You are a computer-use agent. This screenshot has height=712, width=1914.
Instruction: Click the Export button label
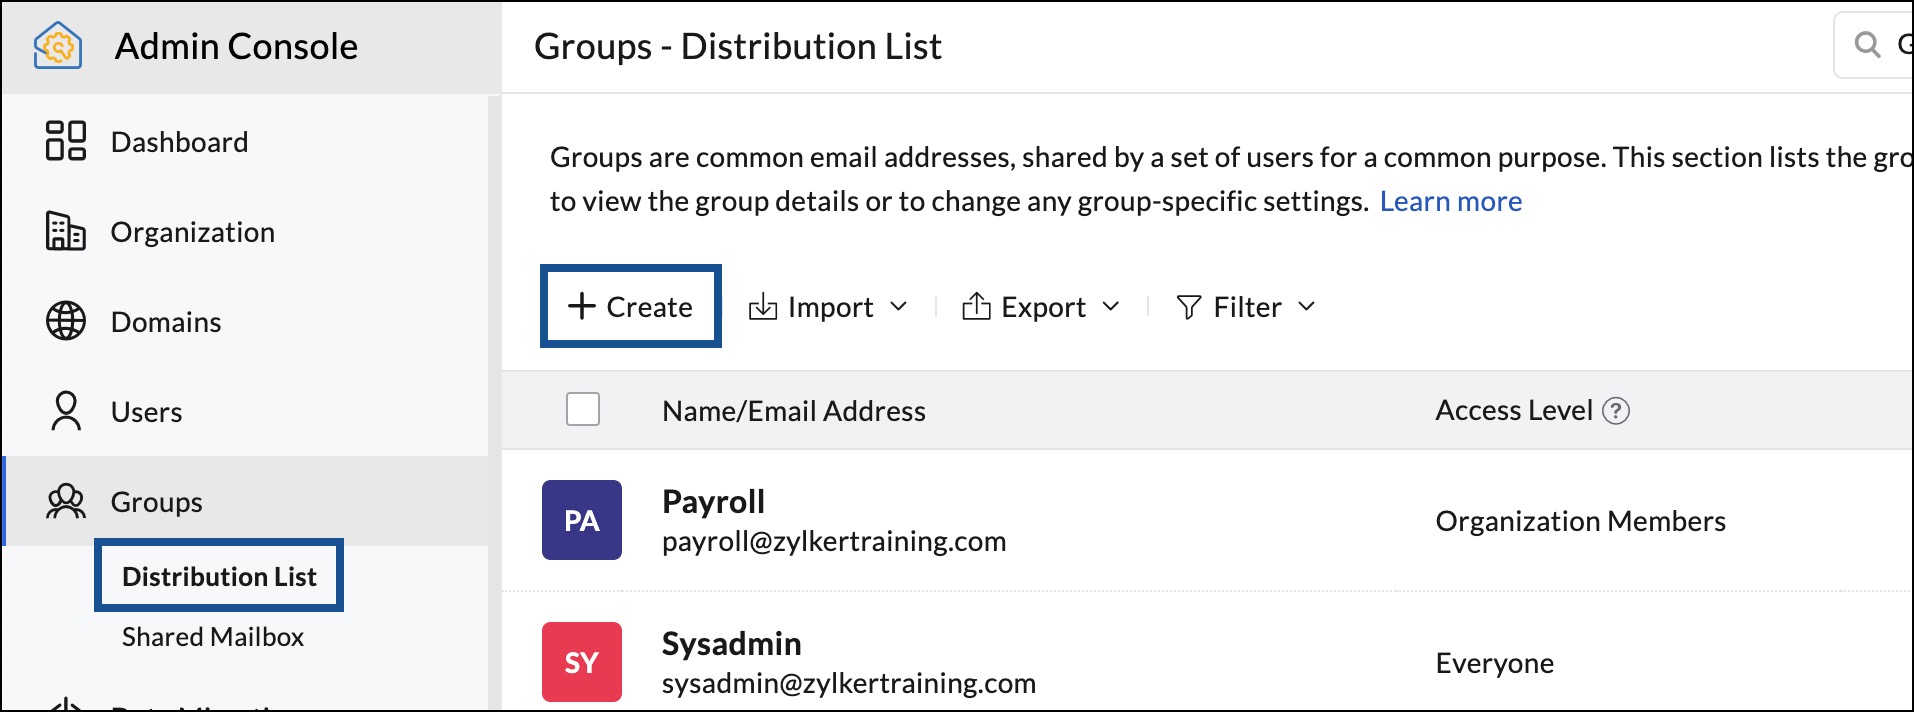pyautogui.click(x=1043, y=307)
